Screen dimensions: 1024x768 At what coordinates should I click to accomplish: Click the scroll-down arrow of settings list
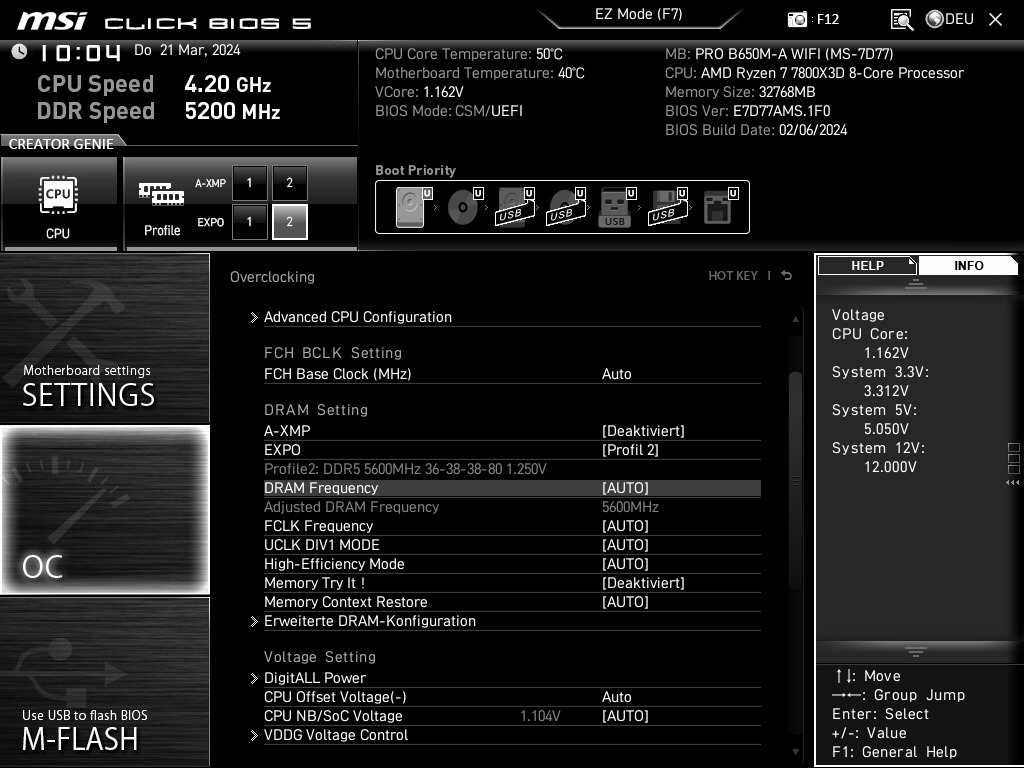pyautogui.click(x=795, y=752)
